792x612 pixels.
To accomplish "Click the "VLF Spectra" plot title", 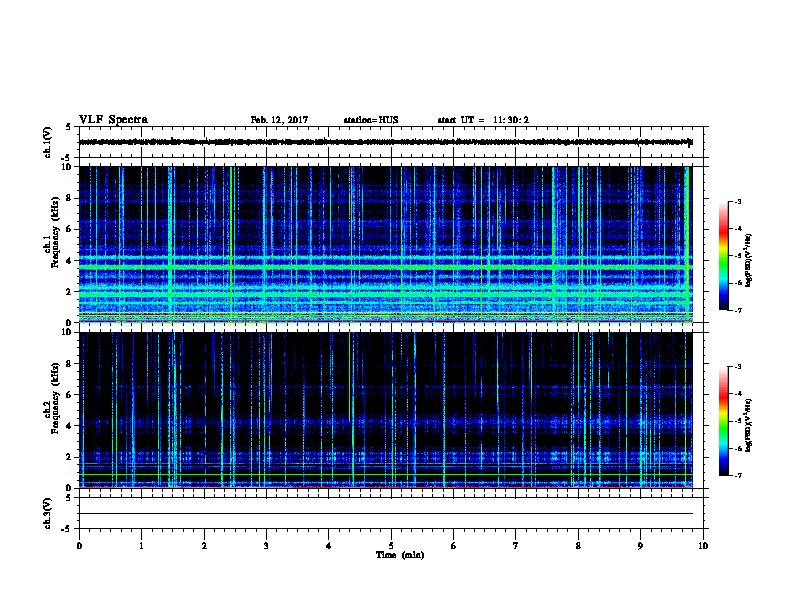I will (x=113, y=120).
